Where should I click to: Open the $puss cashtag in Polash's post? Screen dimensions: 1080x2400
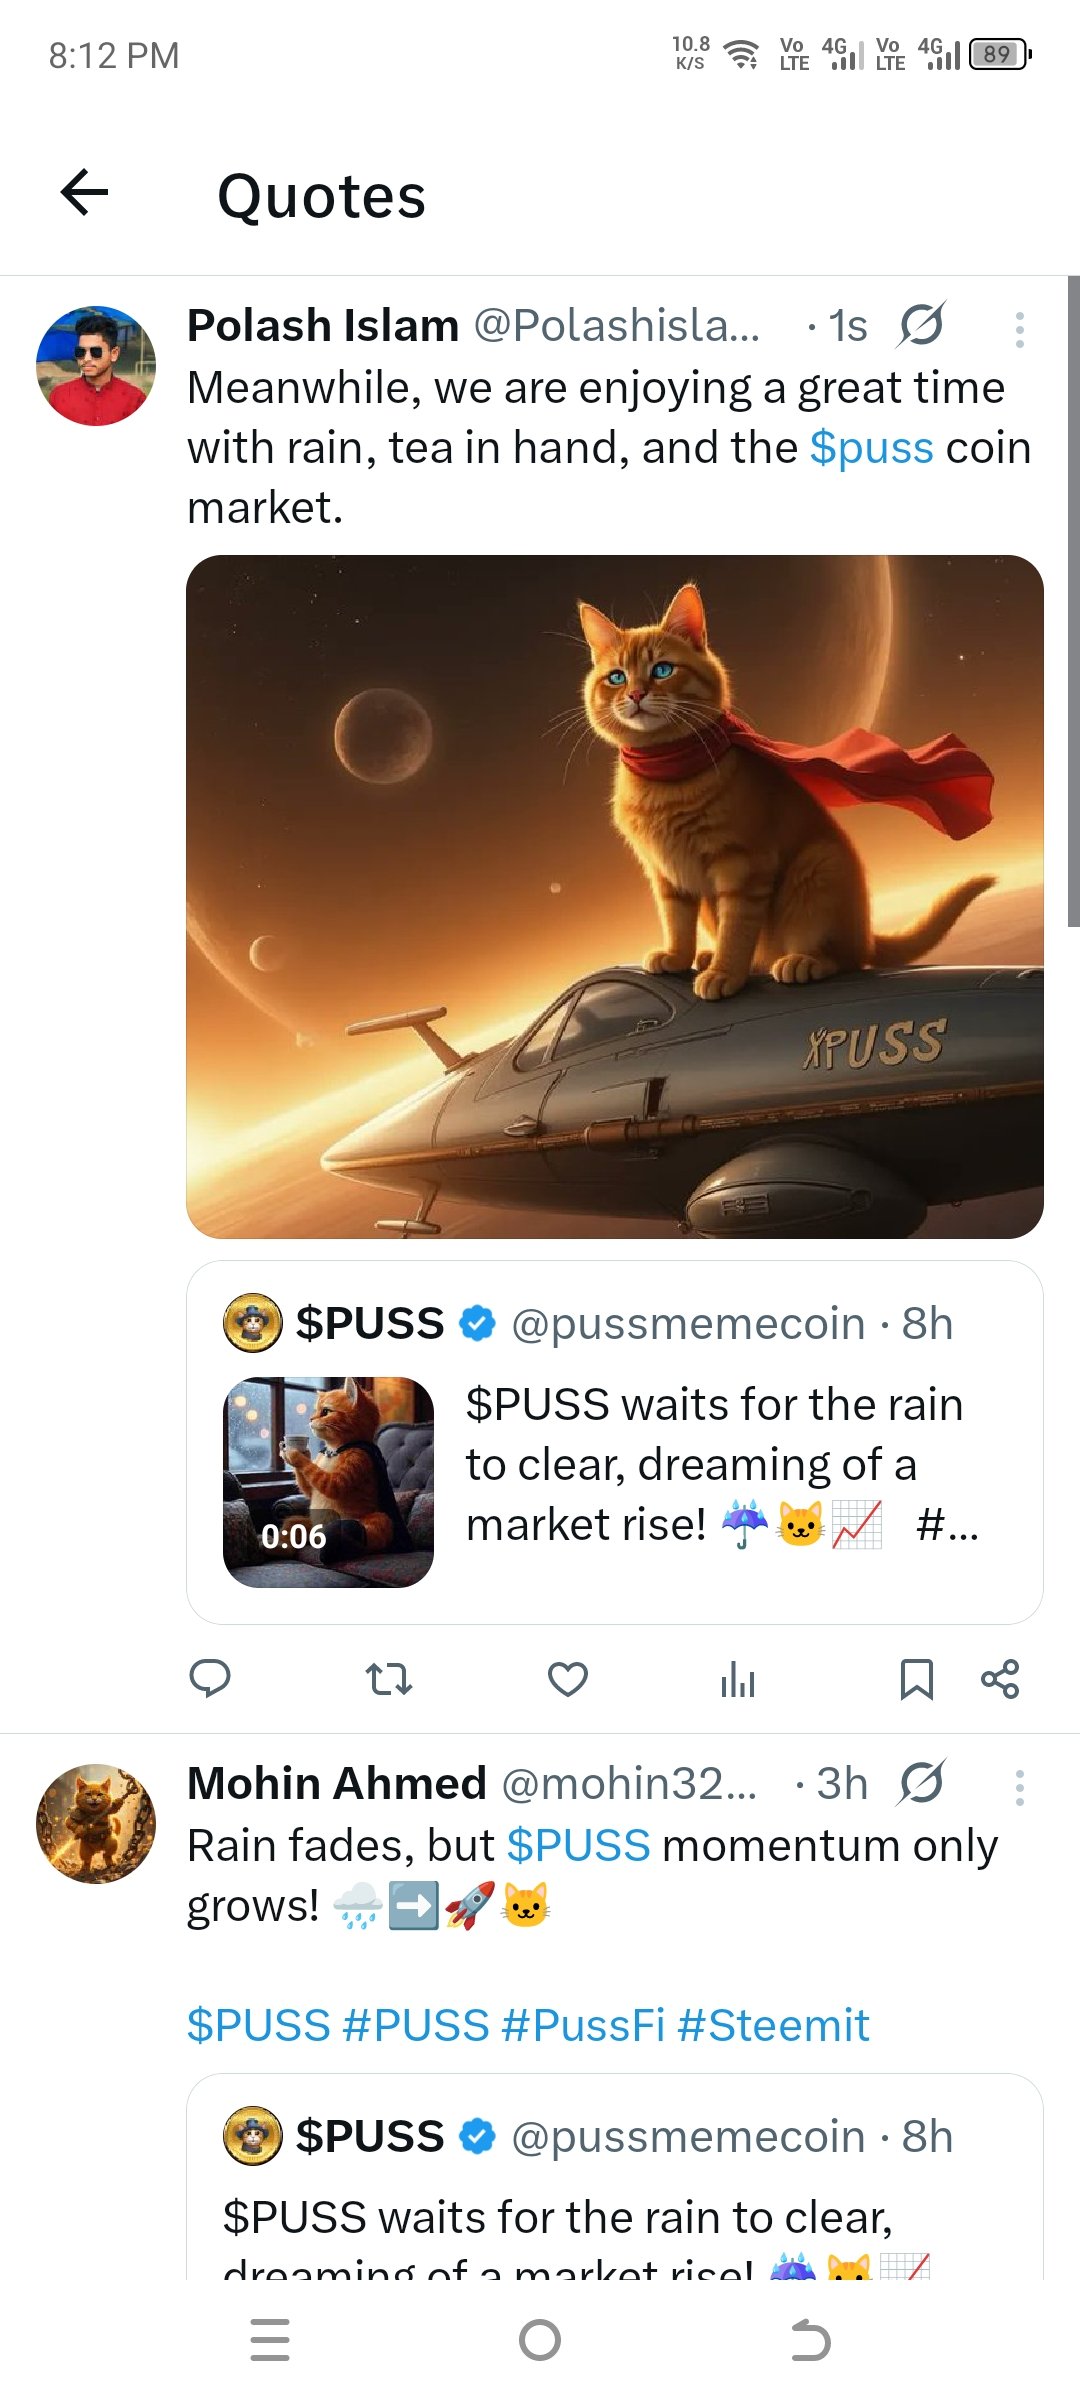point(871,448)
